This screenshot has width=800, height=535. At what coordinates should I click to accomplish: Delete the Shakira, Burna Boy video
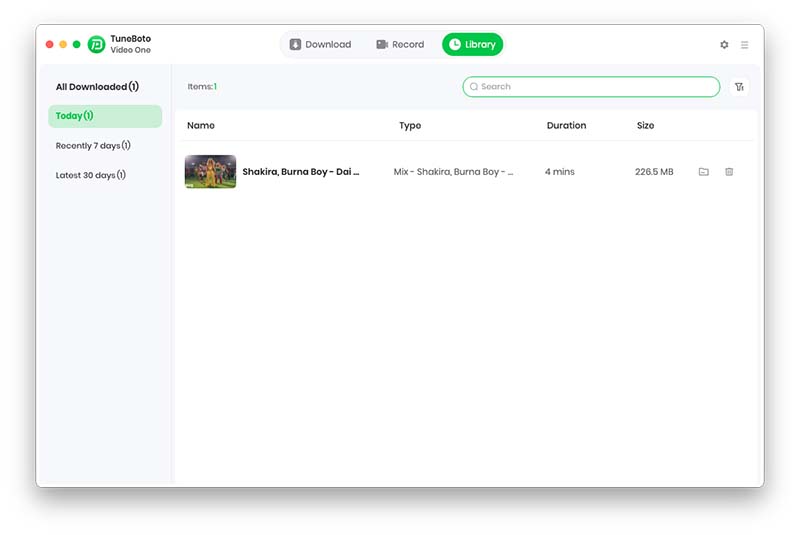[x=729, y=172]
